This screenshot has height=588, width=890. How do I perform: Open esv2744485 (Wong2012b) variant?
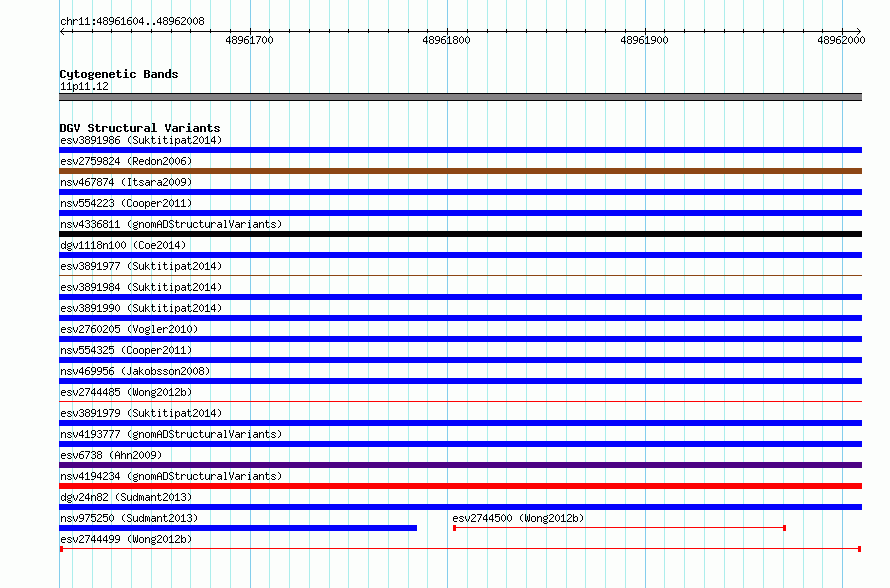[126, 392]
